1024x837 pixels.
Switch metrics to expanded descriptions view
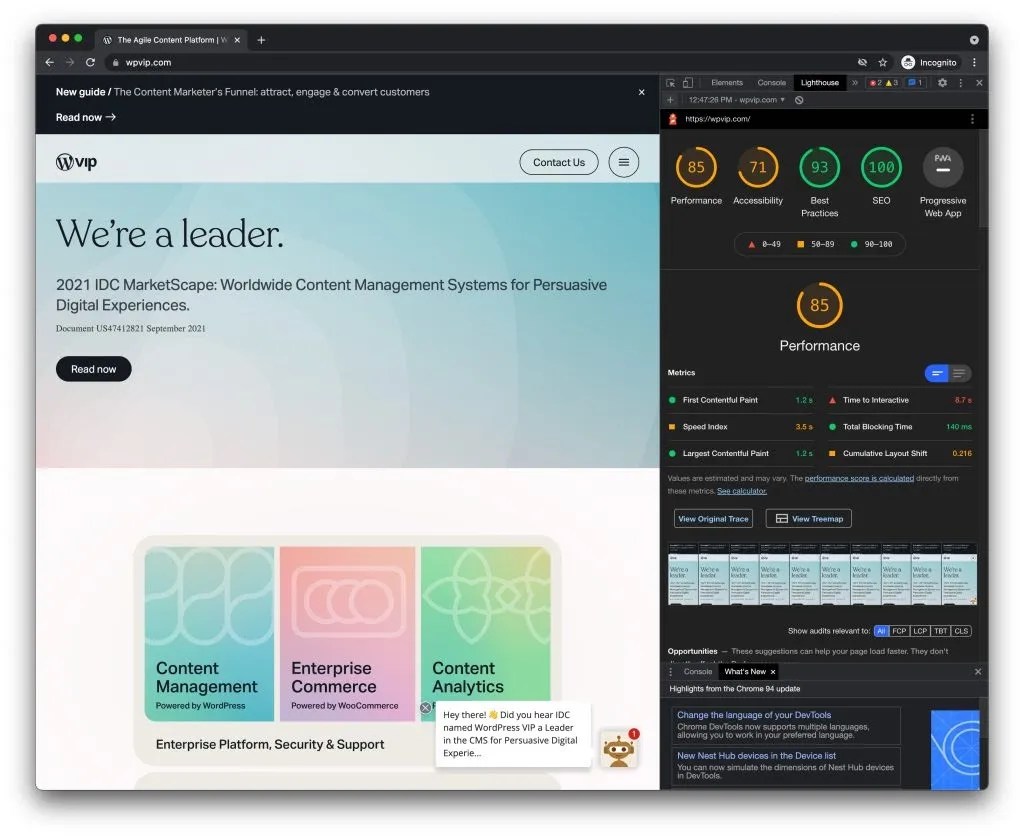[959, 373]
